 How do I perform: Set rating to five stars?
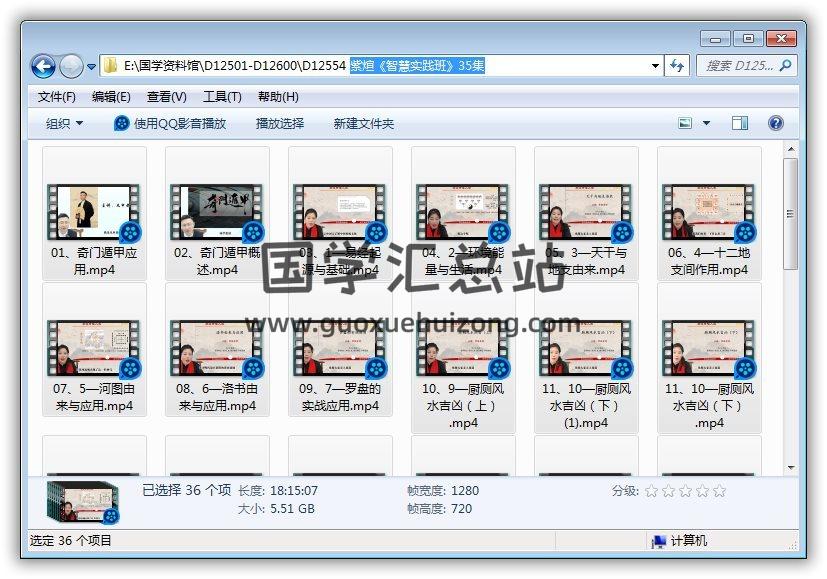pos(719,491)
